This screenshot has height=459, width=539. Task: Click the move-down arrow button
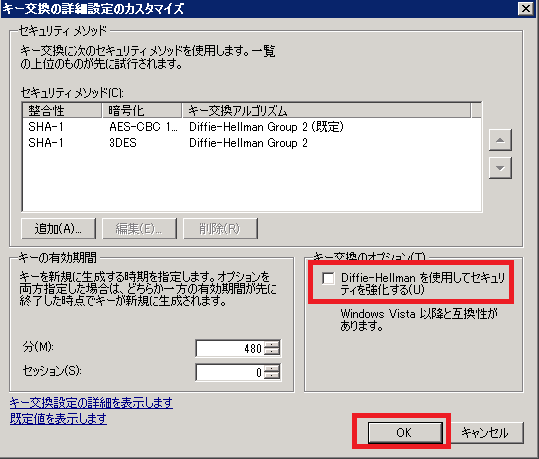click(x=500, y=168)
